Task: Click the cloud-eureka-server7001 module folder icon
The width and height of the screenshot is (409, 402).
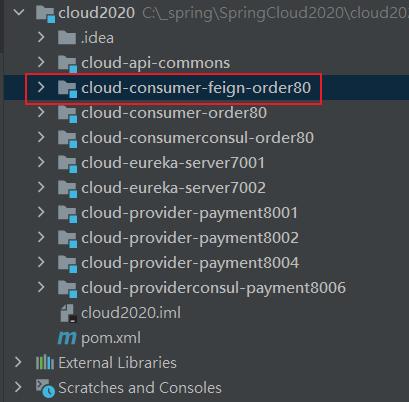Action: [x=67, y=163]
